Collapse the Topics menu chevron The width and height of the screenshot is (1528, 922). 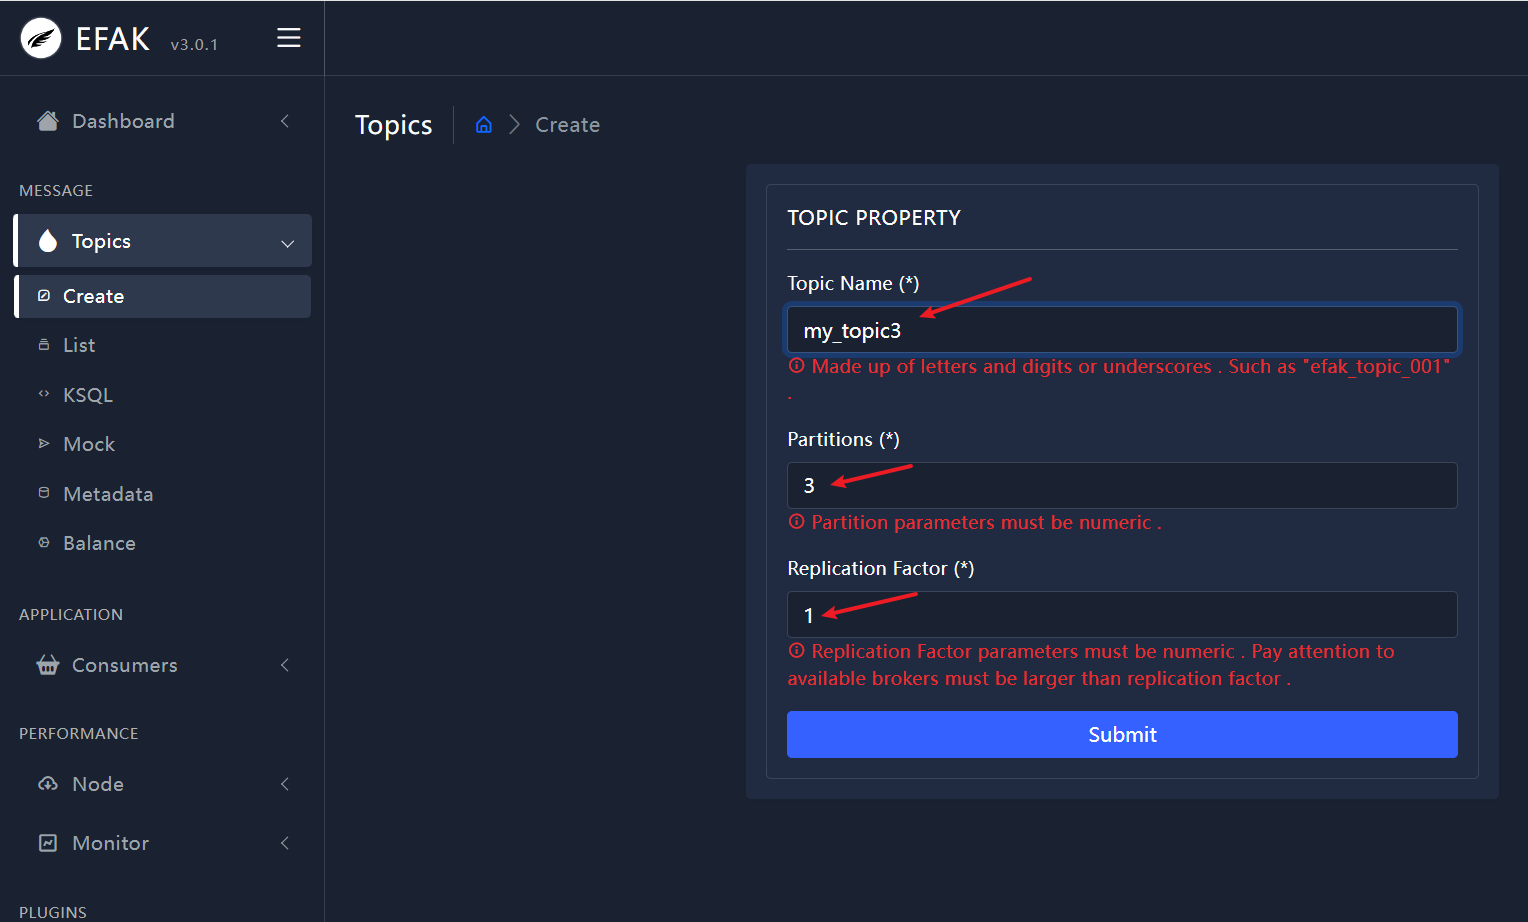pyautogui.click(x=288, y=243)
